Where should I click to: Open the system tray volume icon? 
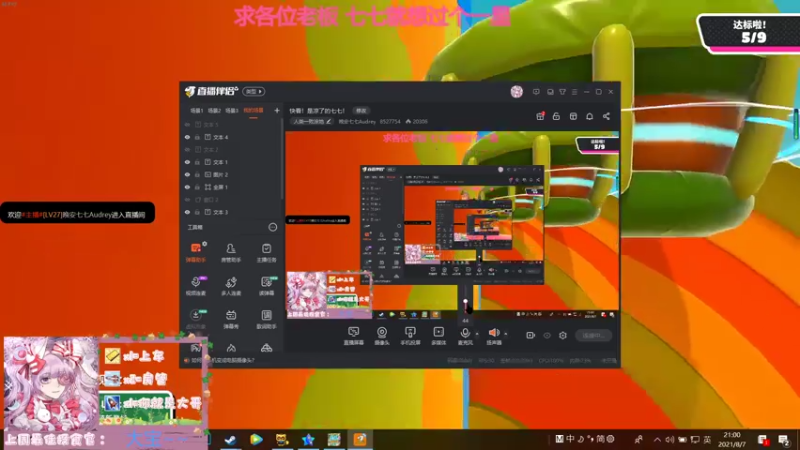pos(669,439)
